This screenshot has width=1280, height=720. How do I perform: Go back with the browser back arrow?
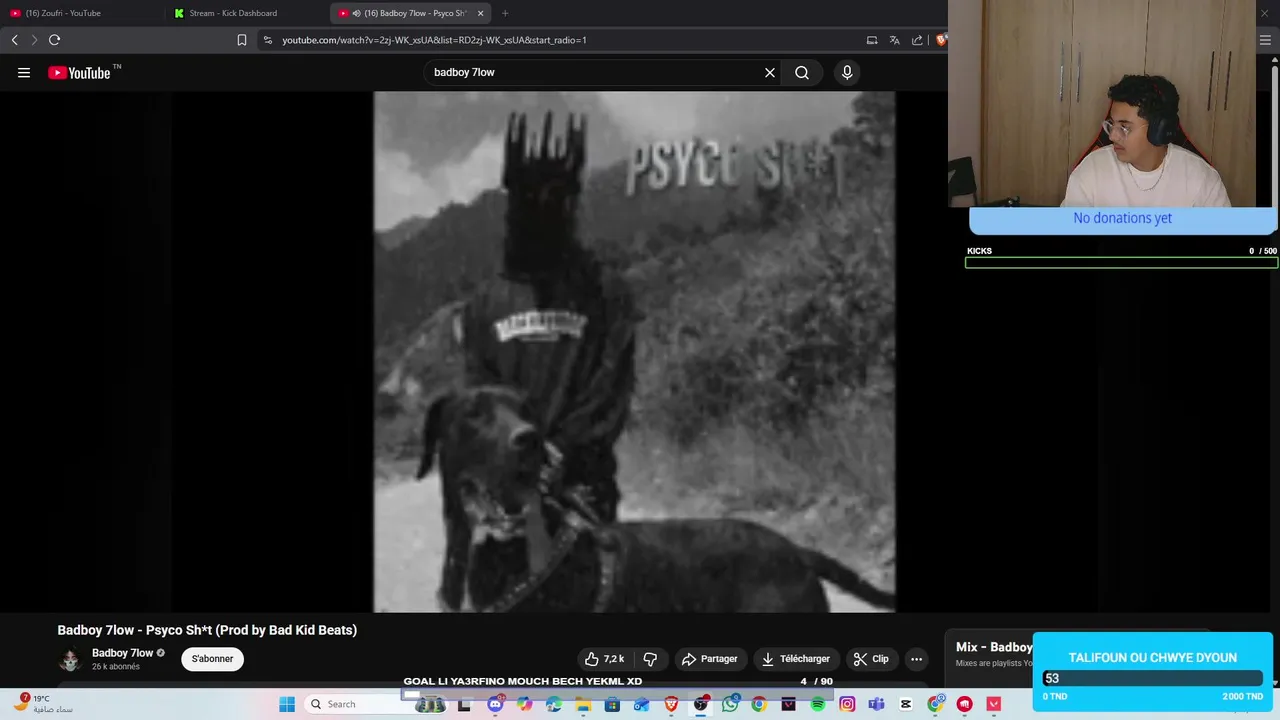pos(14,40)
